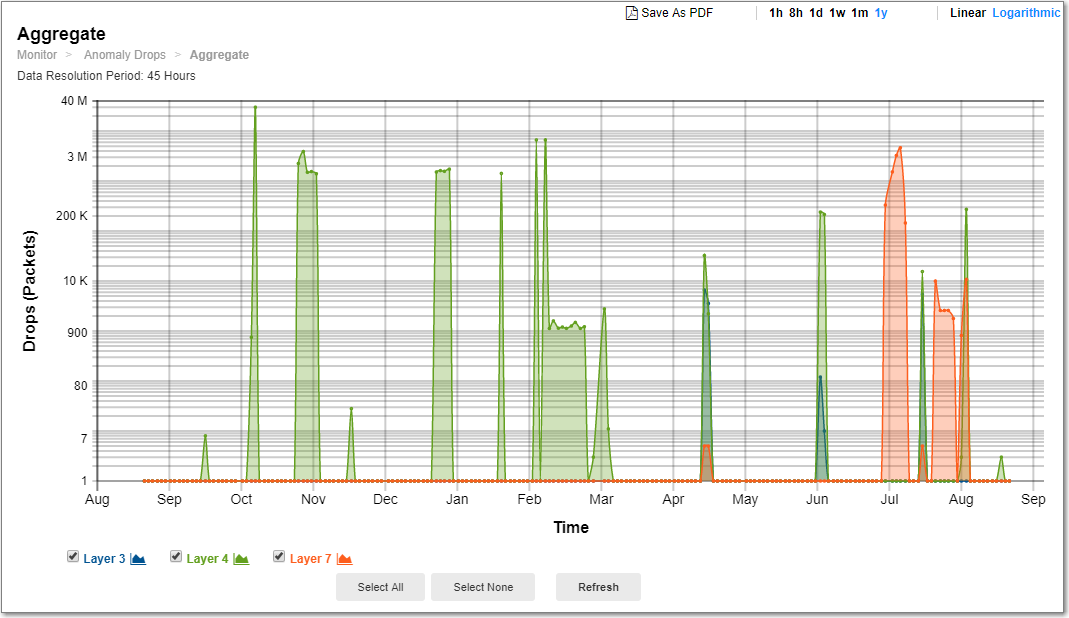The width and height of the screenshot is (1069, 618).
Task: Click the orange Layer 7 peak point in July
Action: (900, 148)
